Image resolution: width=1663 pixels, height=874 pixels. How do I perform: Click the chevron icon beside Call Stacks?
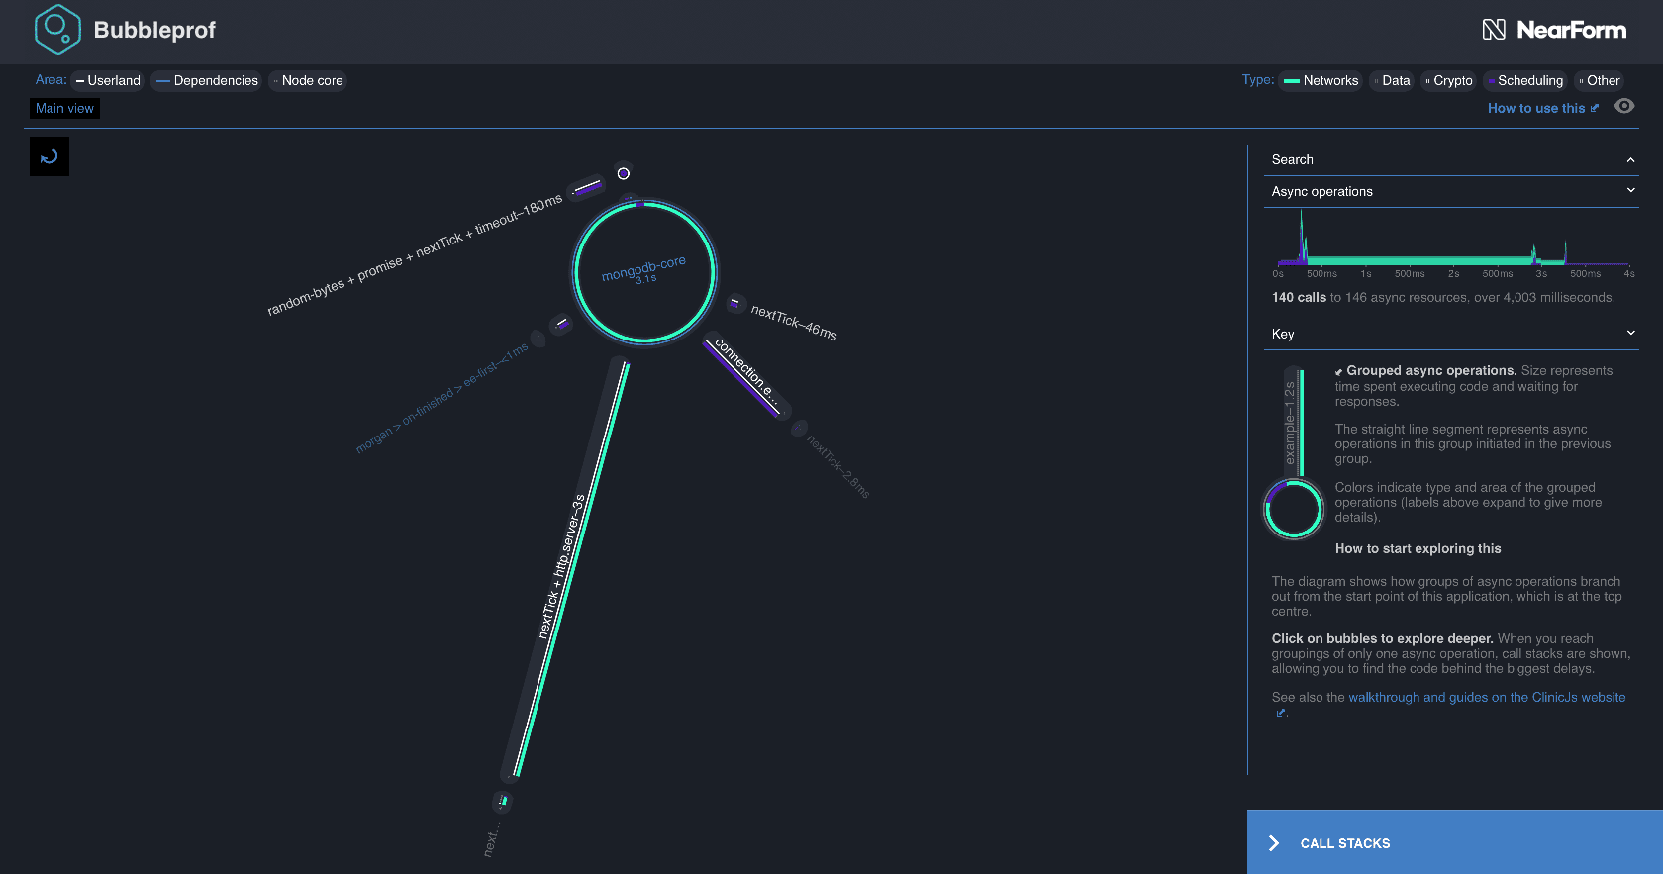coord(1273,843)
